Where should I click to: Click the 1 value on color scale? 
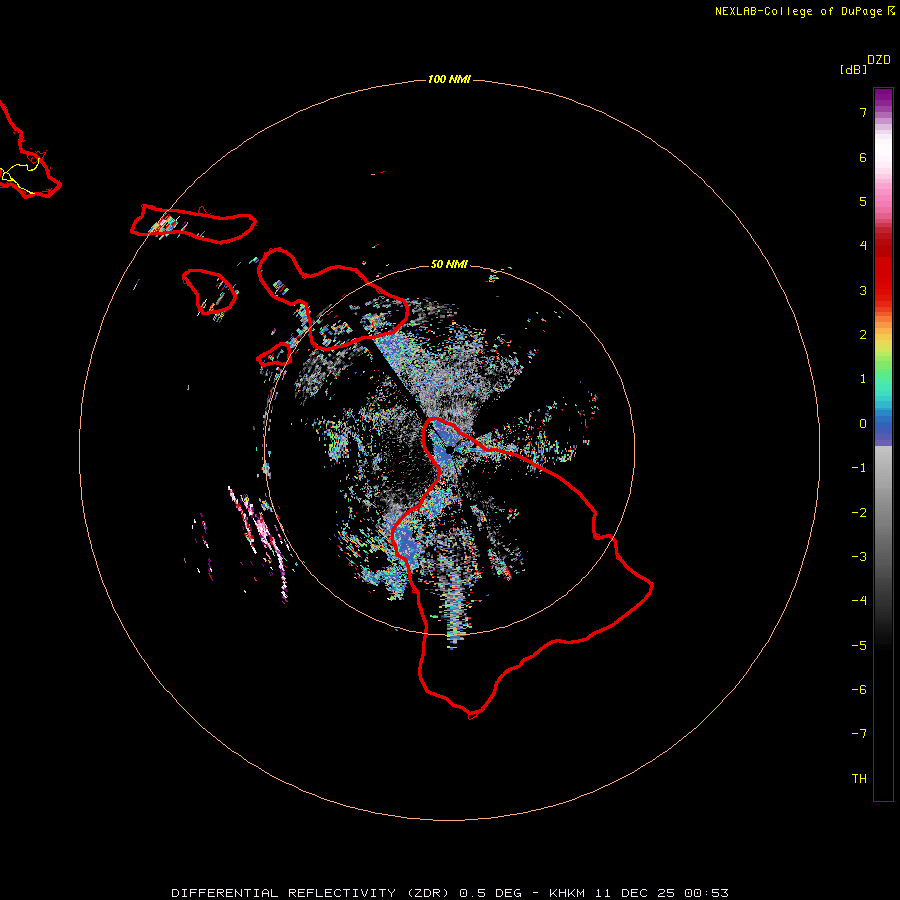point(863,379)
